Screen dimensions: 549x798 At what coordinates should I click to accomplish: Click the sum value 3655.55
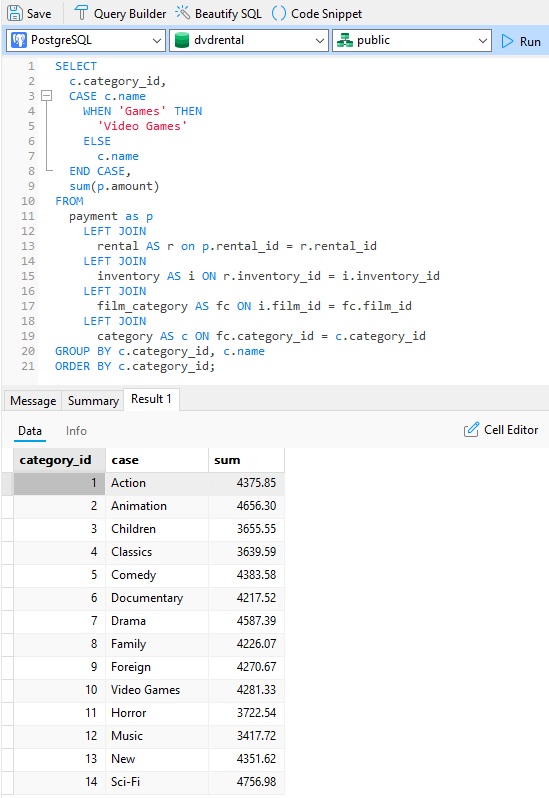246,529
